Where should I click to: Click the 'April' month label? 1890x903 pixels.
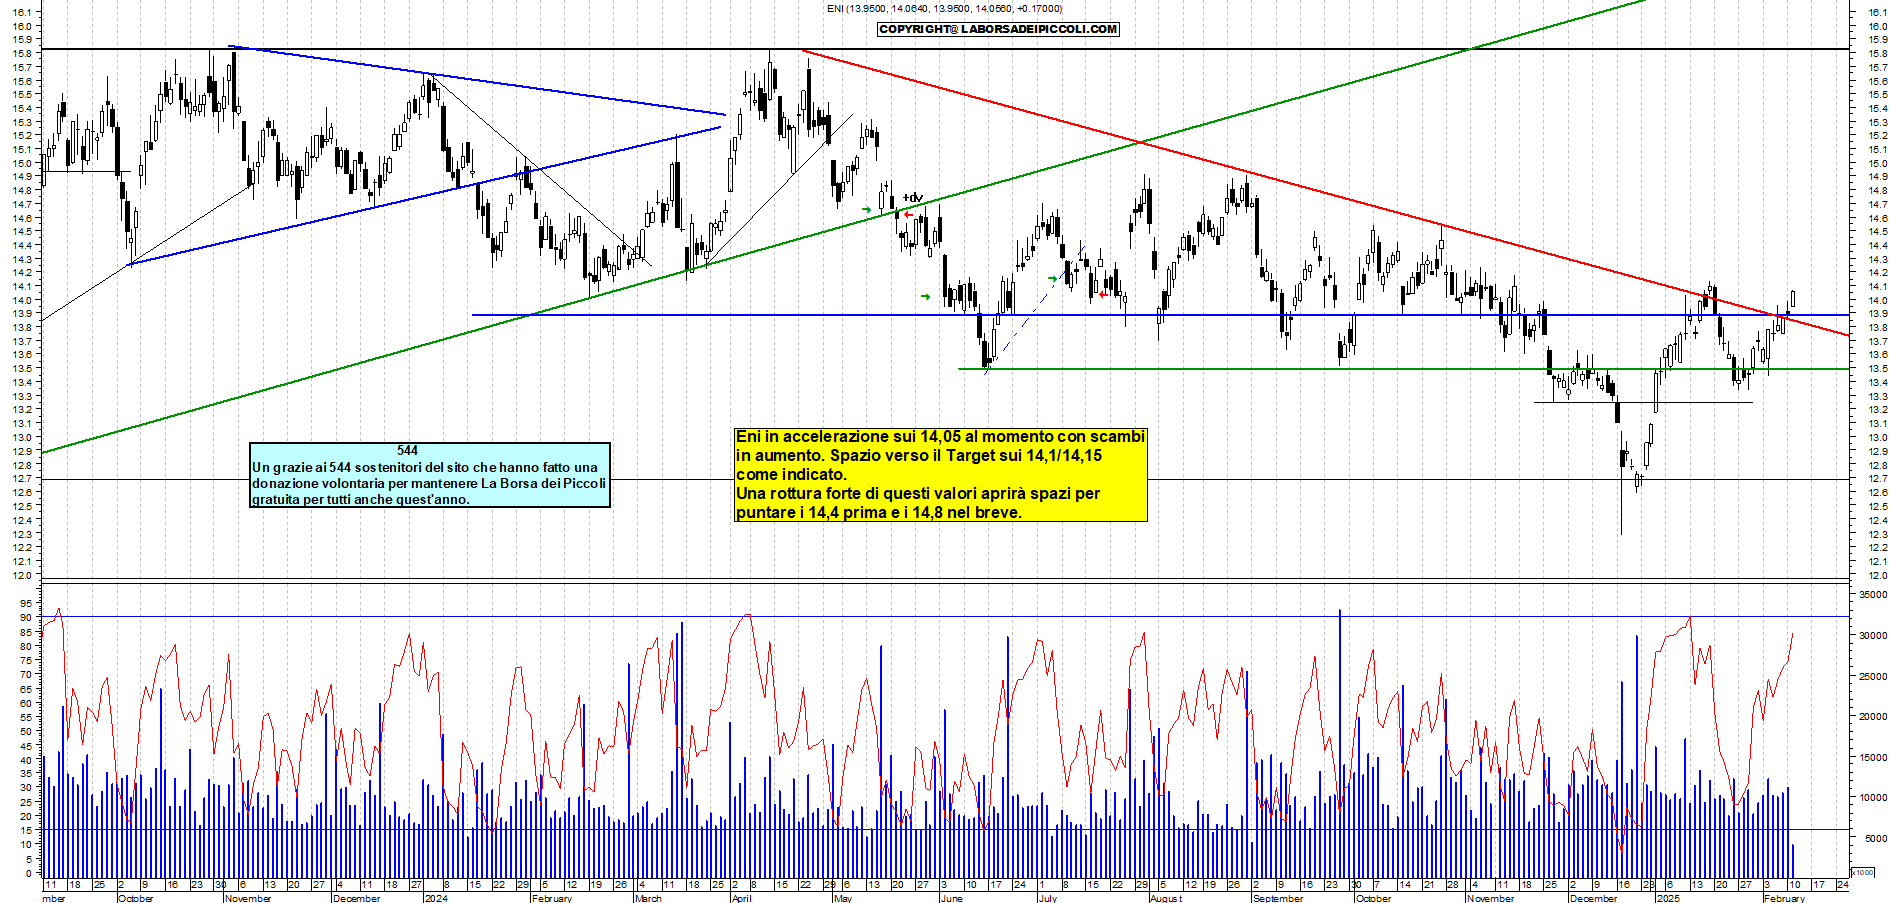741,898
